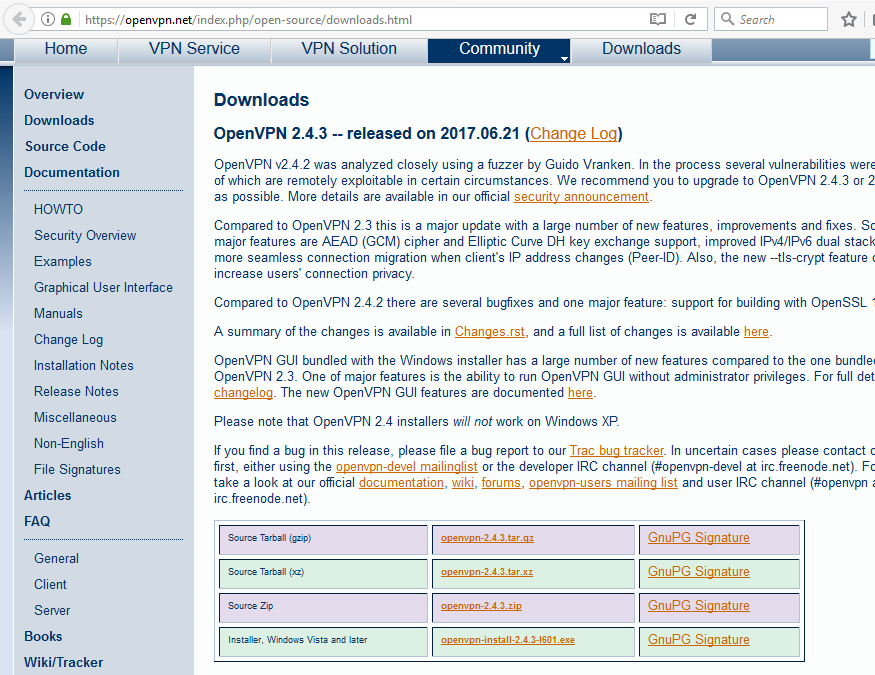
Task: Open the Downloads top navigation tab
Action: click(641, 49)
